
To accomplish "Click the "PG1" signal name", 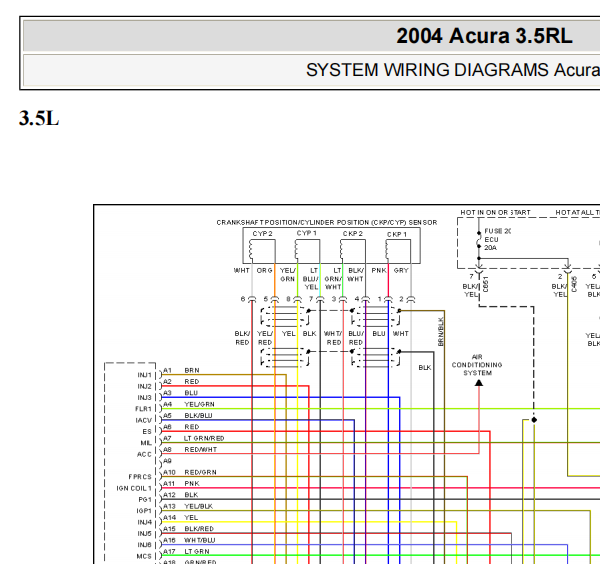I will [145, 500].
